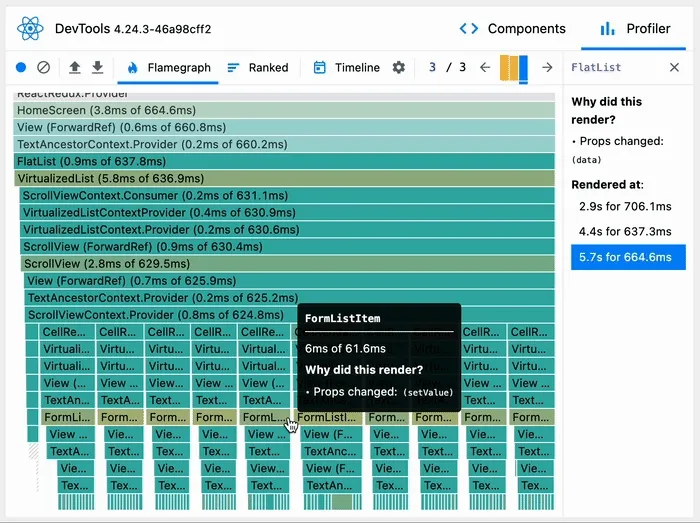Select the blue commit bar in the commit chart
The width and height of the screenshot is (700, 523).
click(x=523, y=69)
